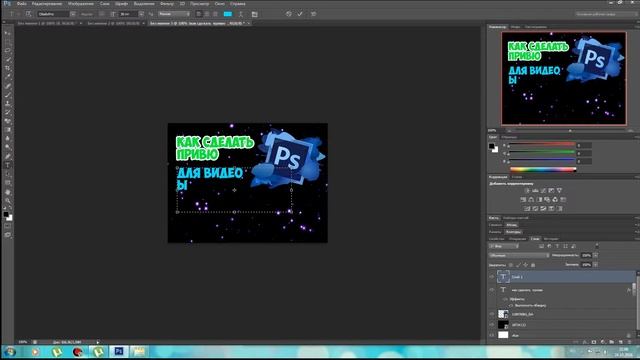Screen dimensions: 640x360
Task: Switch to the Гистограмма tab
Action: [536, 27]
